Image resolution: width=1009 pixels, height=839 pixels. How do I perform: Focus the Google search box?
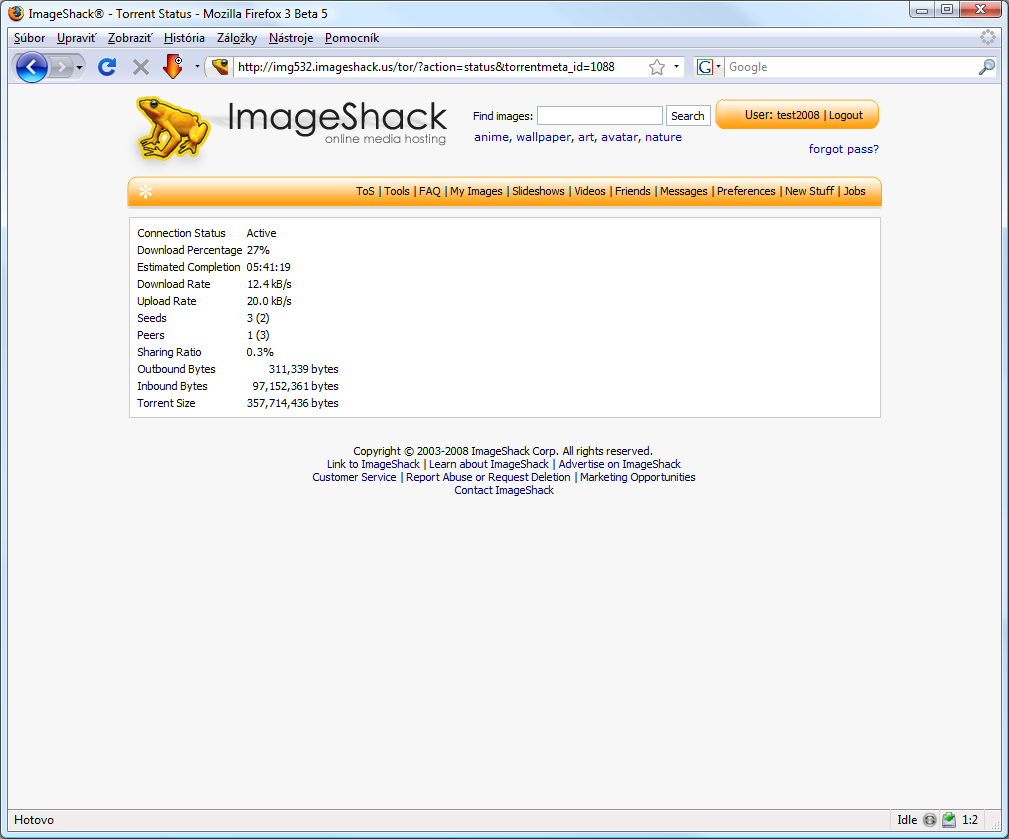coord(851,67)
